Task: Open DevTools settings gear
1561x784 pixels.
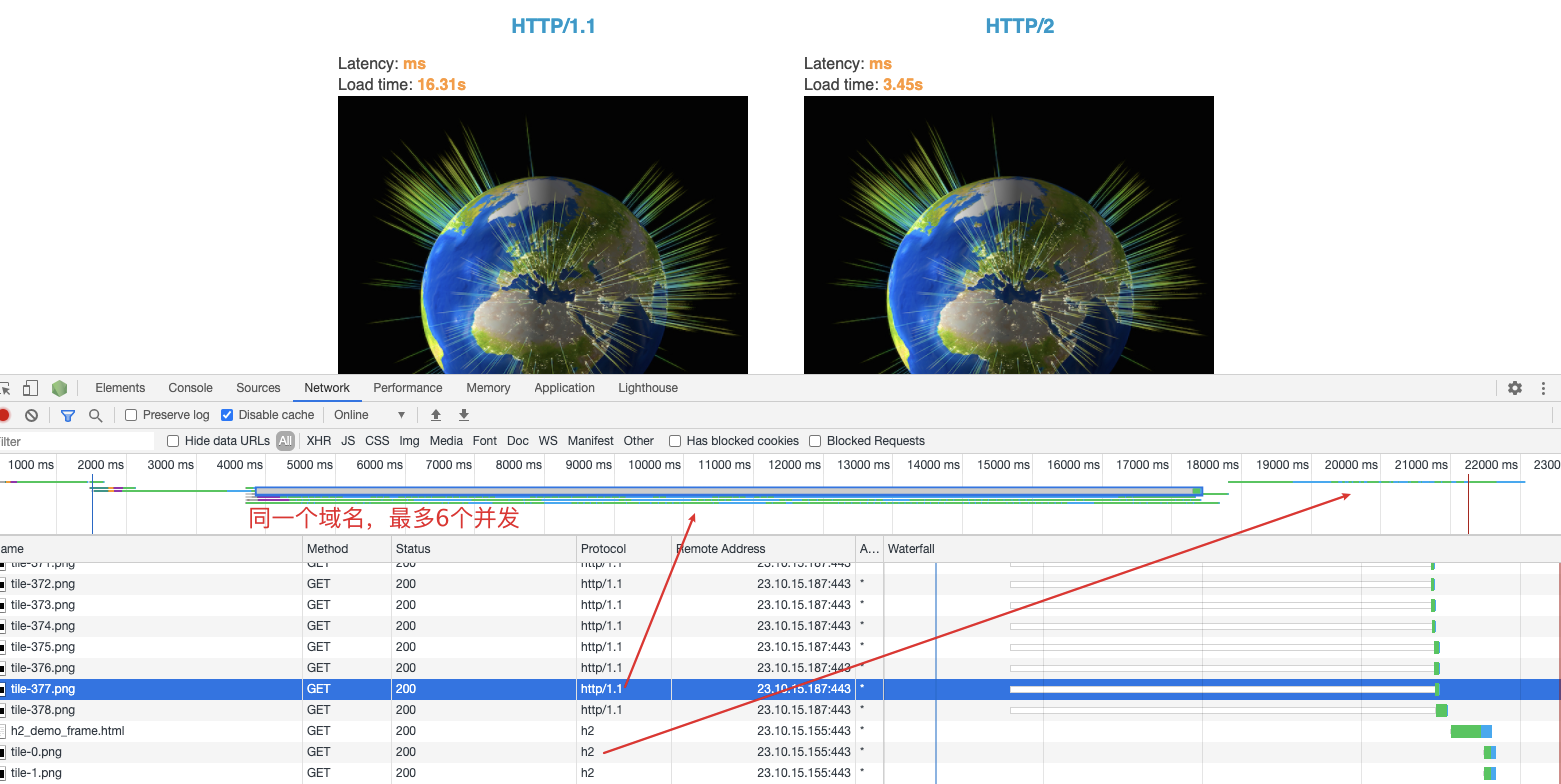Action: (1515, 388)
